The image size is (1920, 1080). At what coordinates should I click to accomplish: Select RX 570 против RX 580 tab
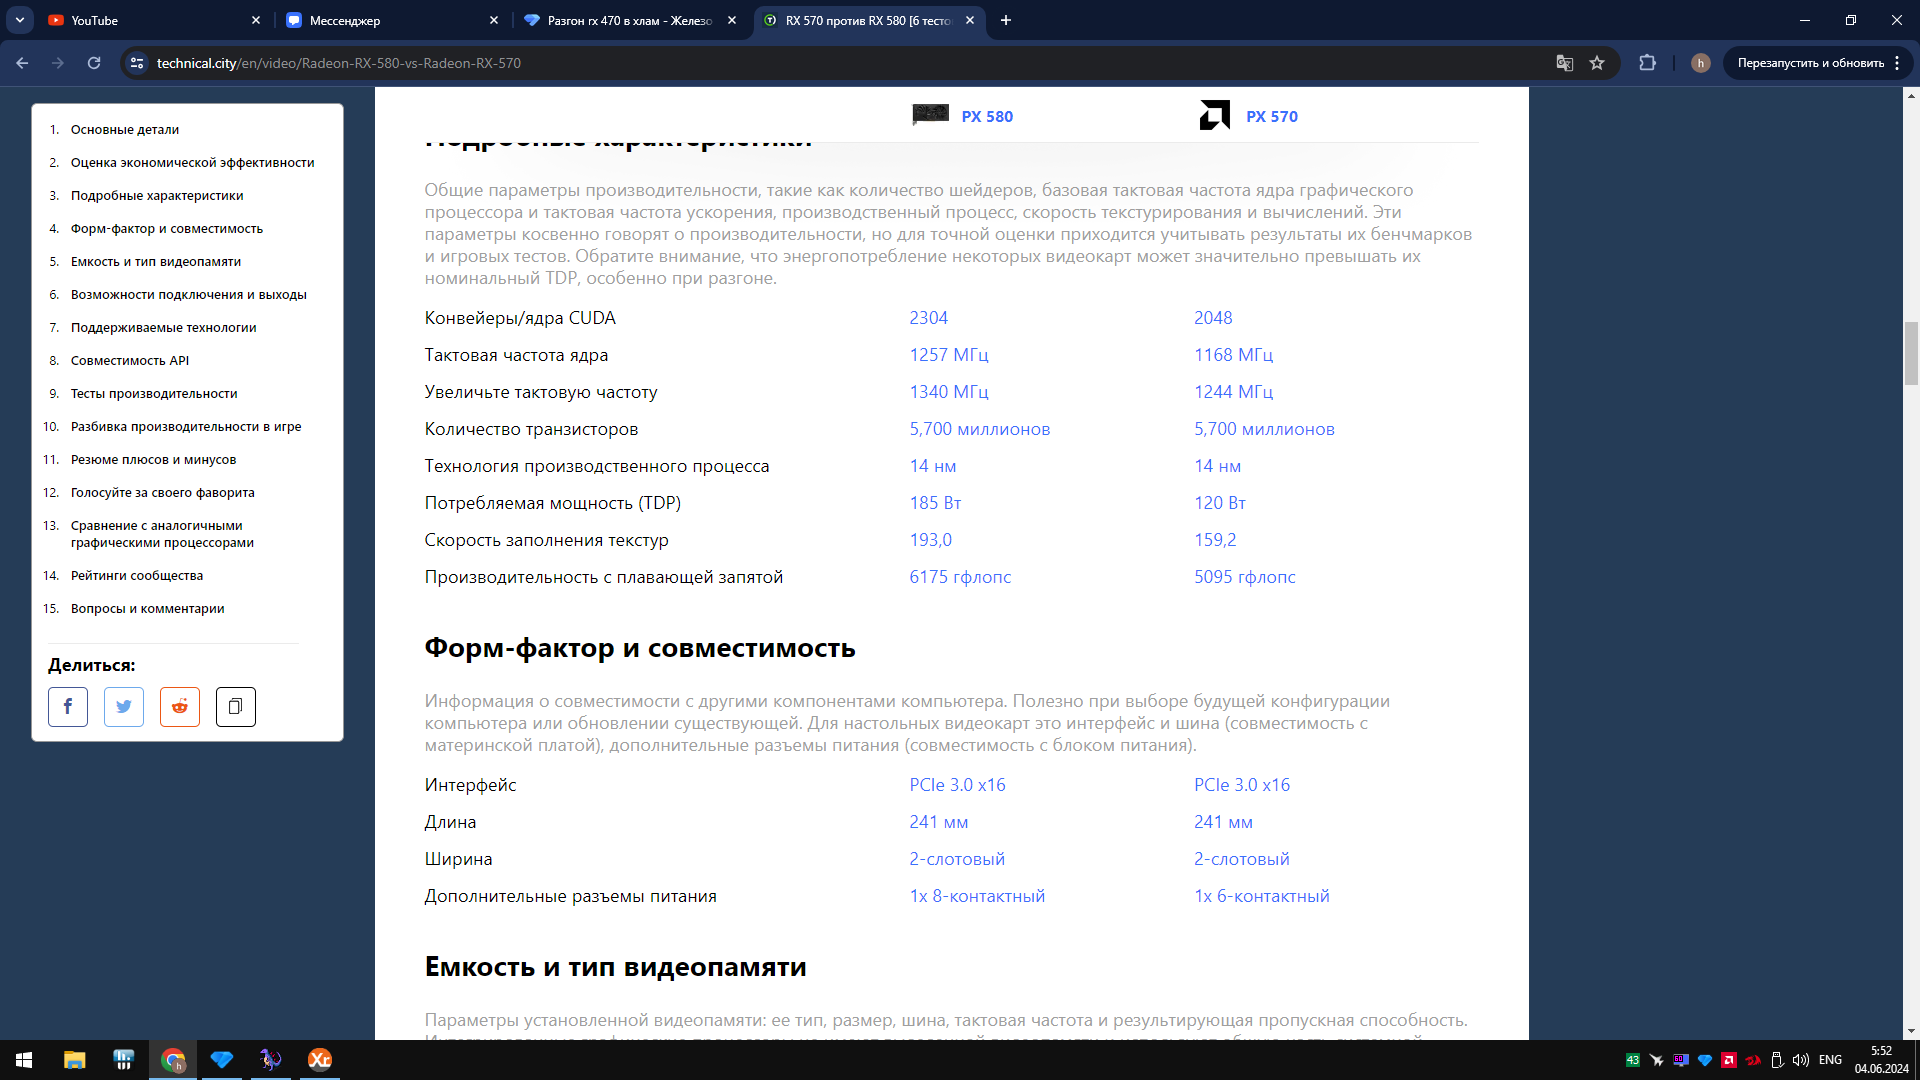pyautogui.click(x=868, y=20)
